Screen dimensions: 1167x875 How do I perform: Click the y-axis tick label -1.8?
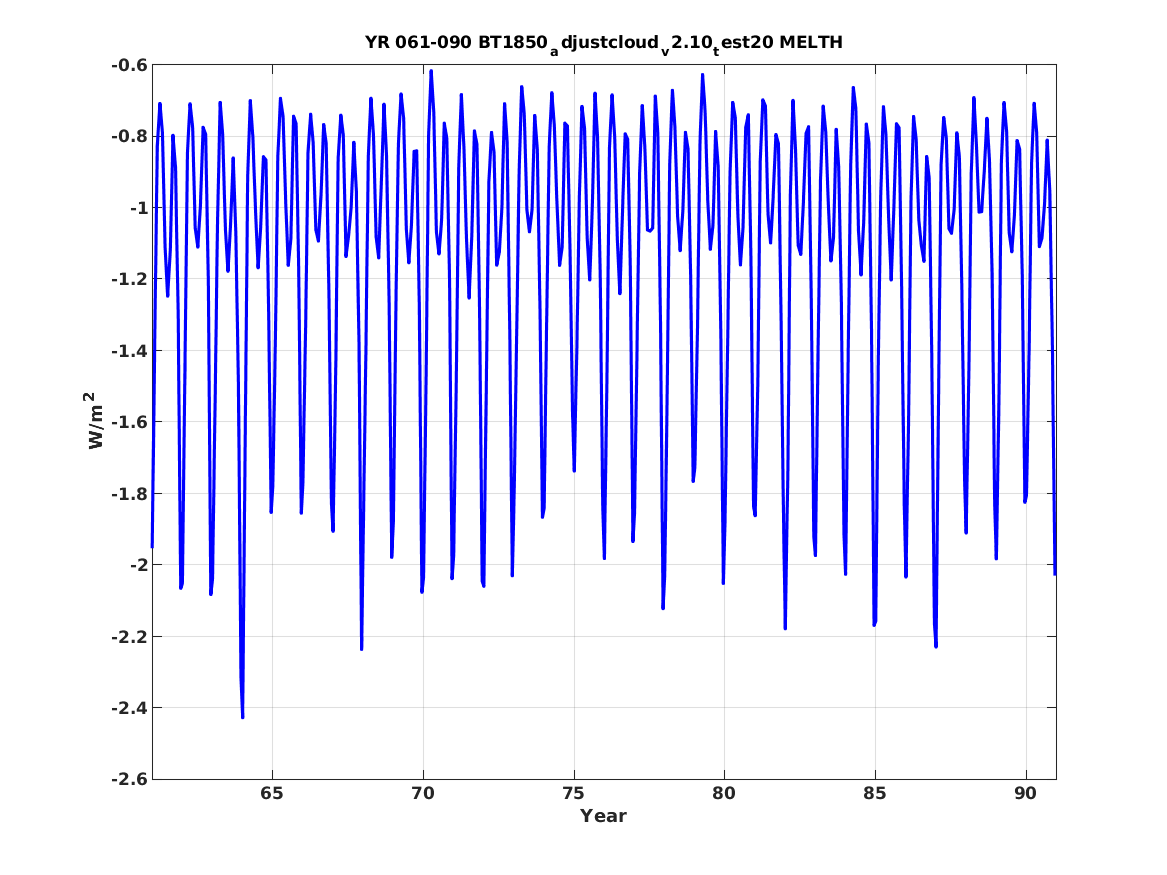click(x=129, y=493)
